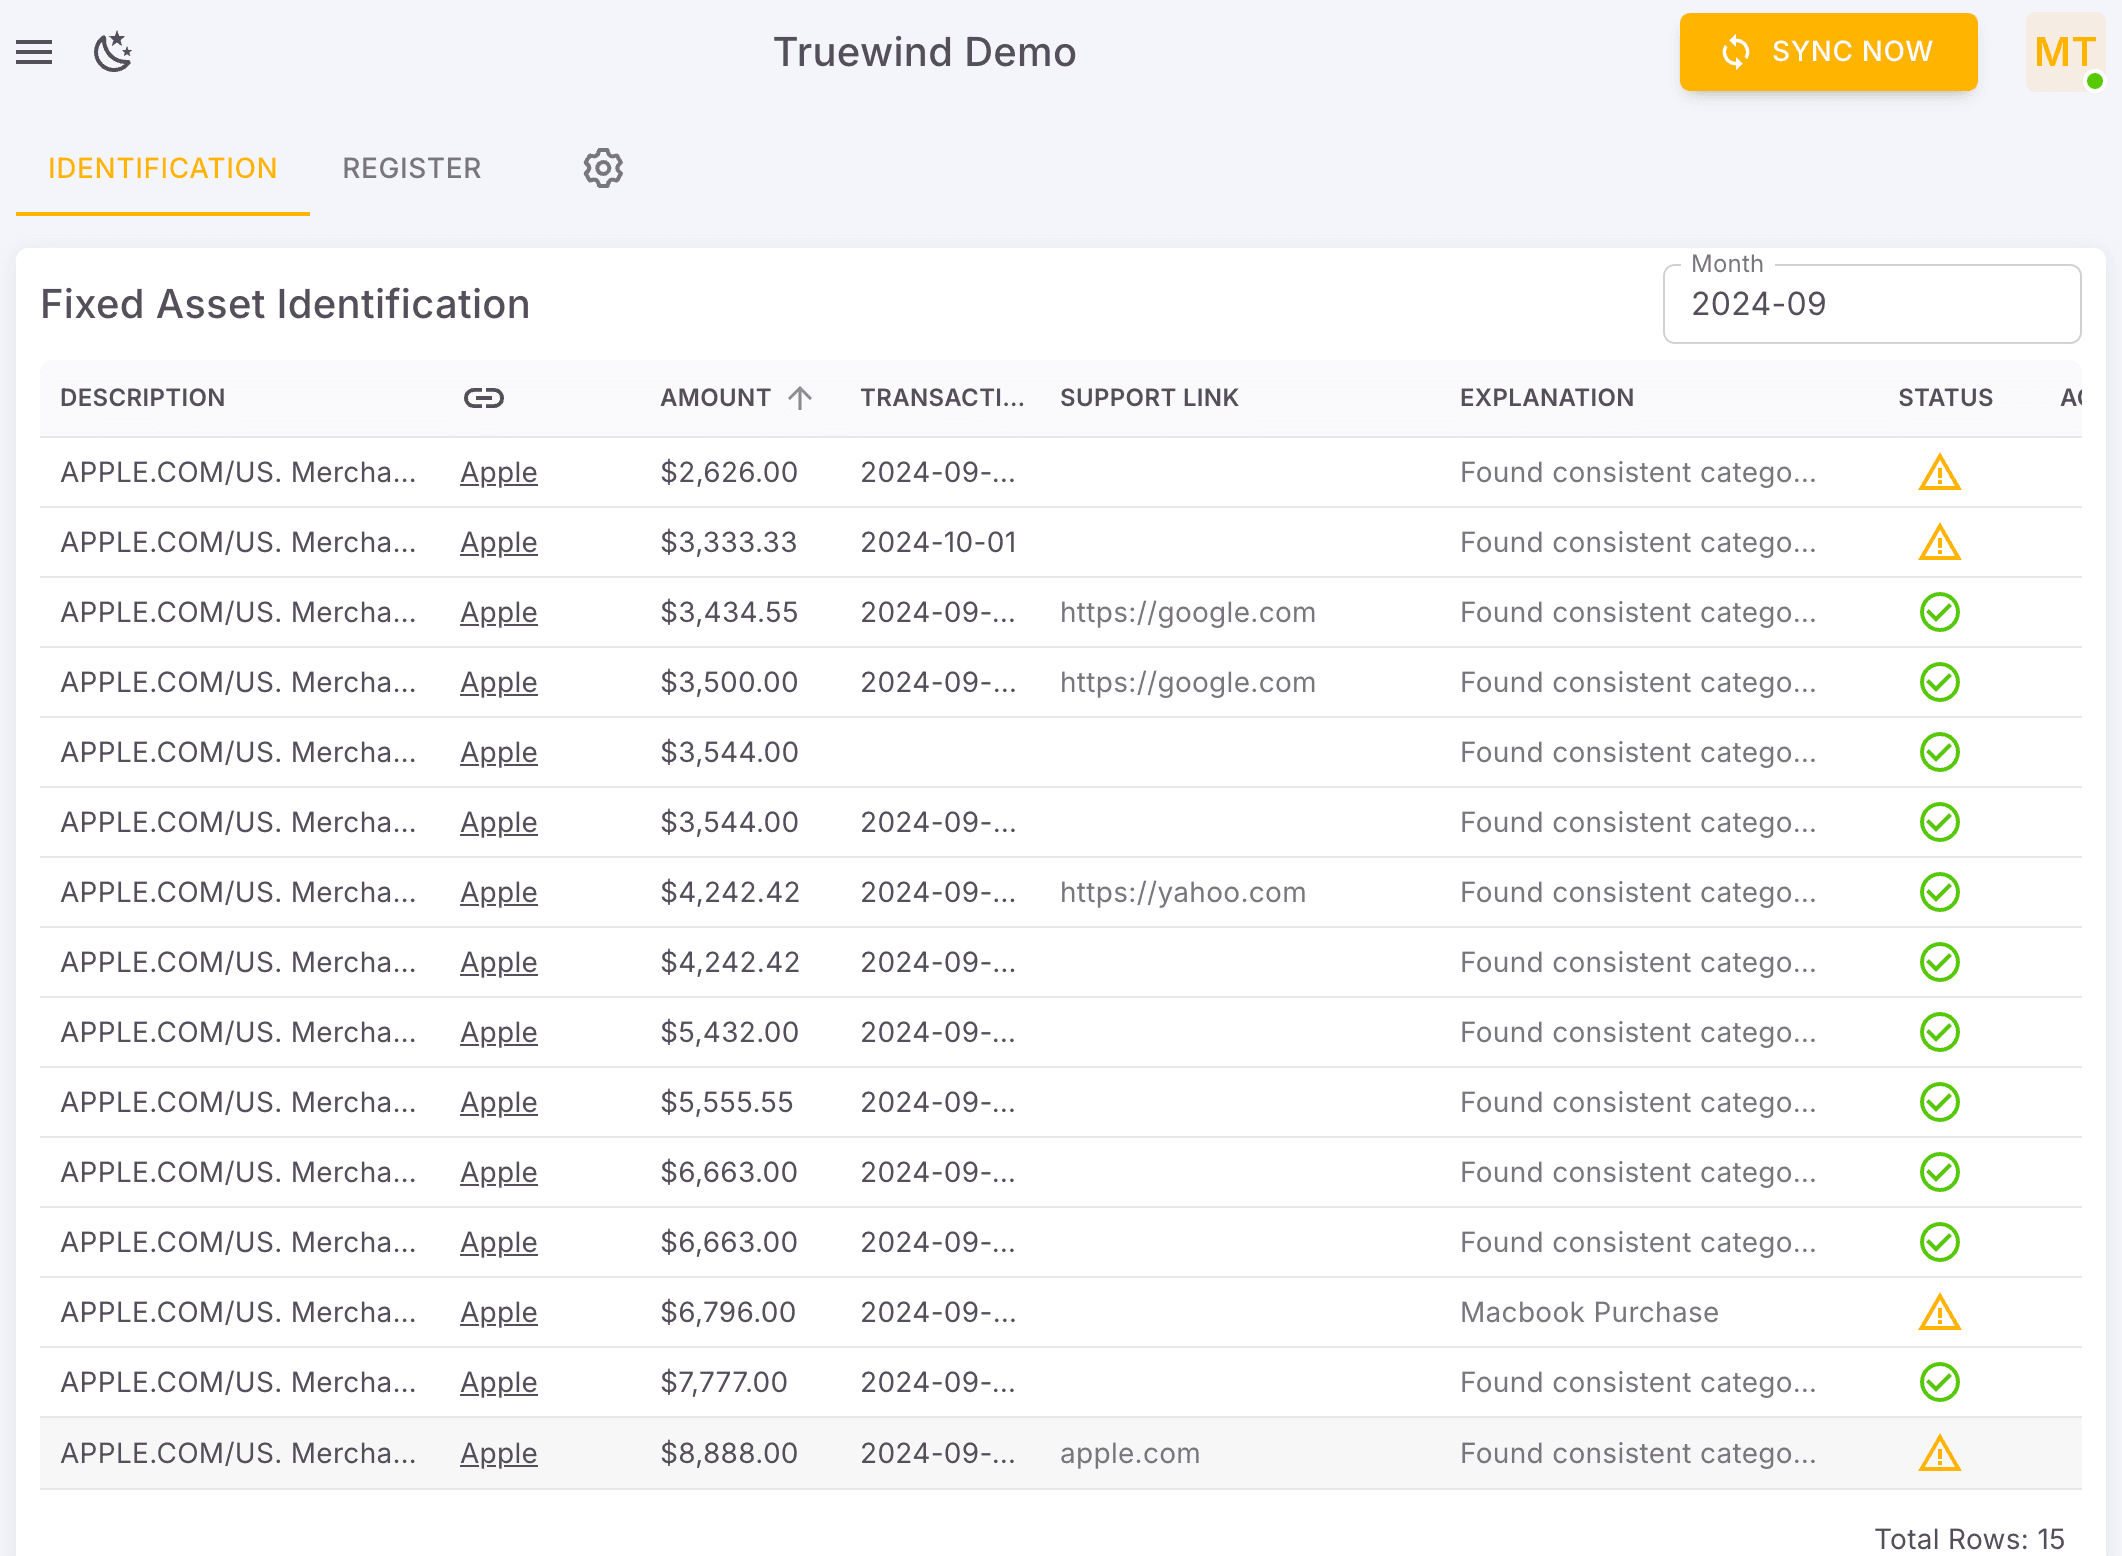Open the hamburger navigation menu
Screen dimensions: 2122x1556
34,52
